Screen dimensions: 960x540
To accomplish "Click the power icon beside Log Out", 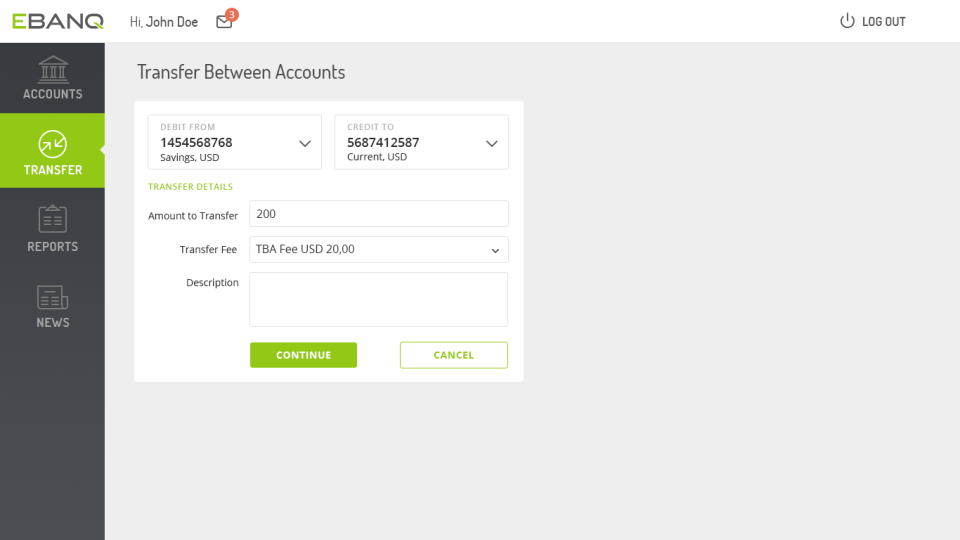I will click(847, 21).
